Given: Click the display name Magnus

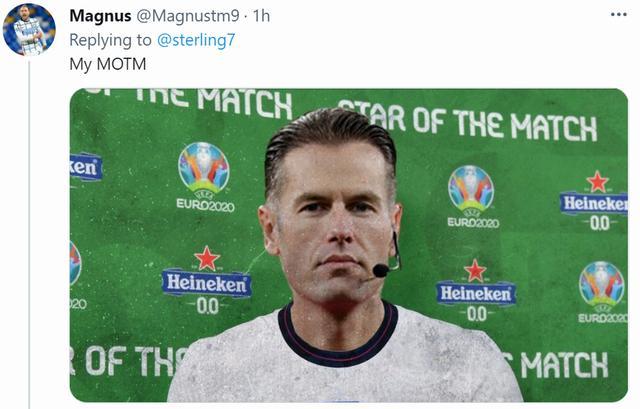Looking at the screenshot, I should click(x=100, y=16).
